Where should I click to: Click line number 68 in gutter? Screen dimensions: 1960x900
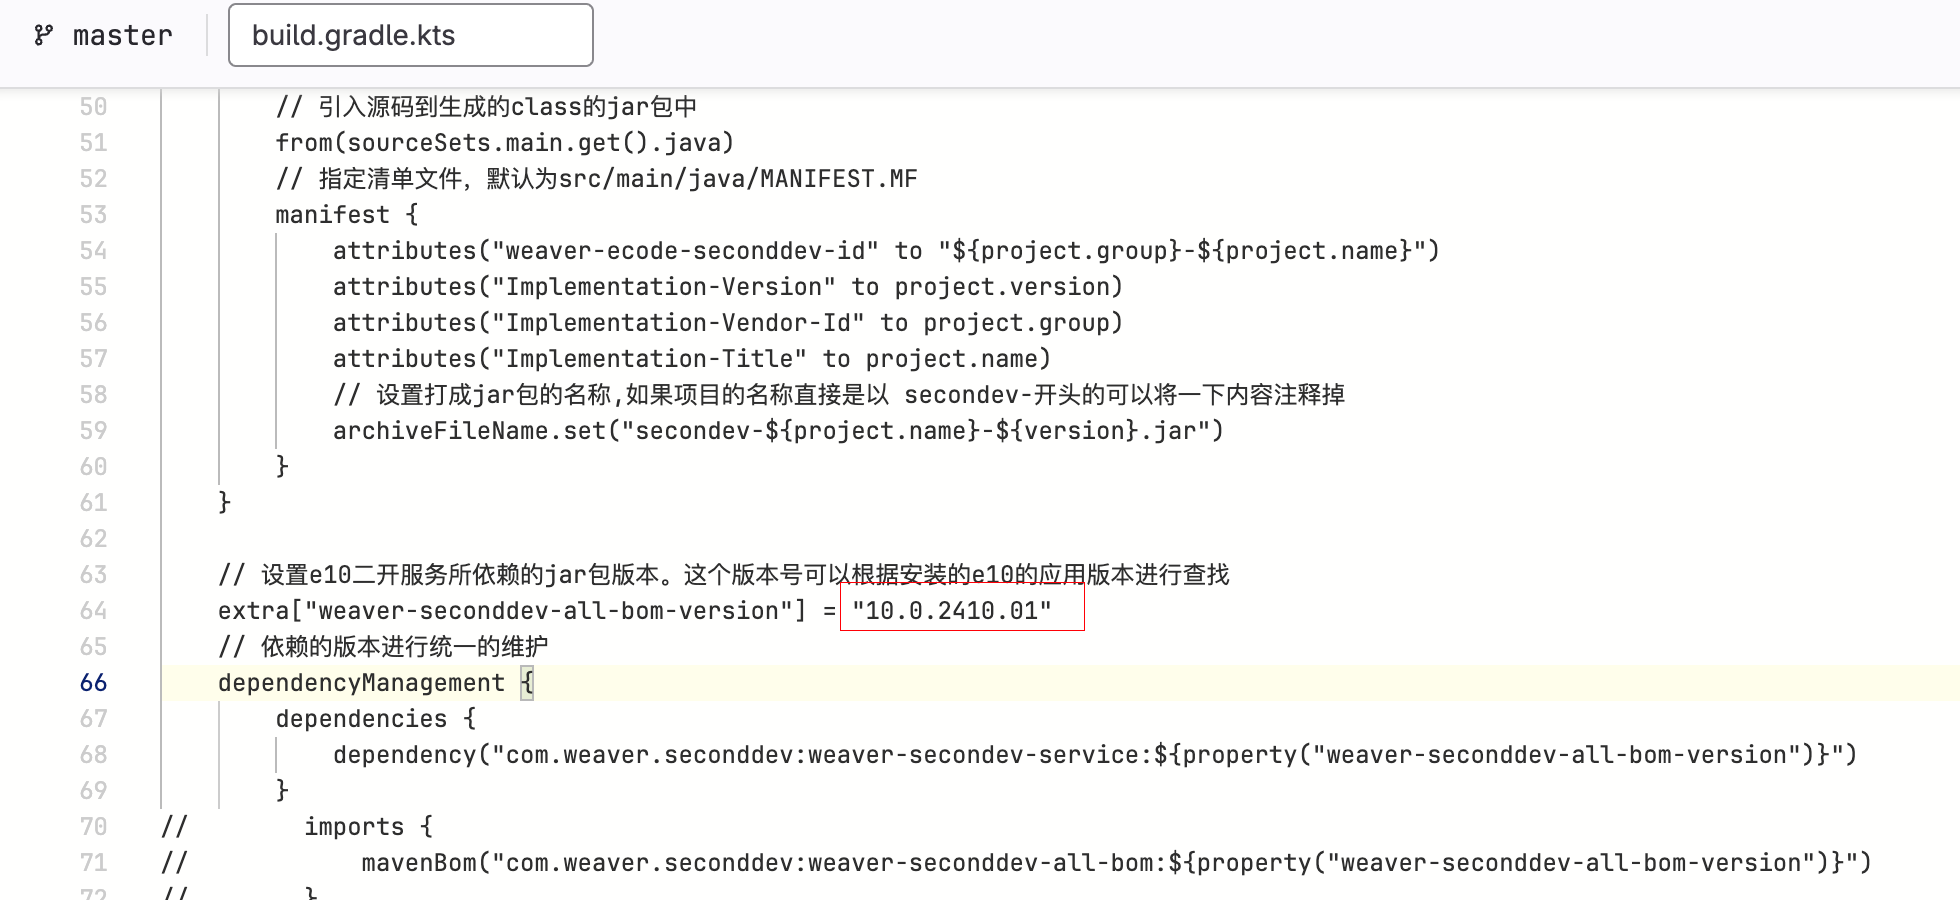click(x=93, y=755)
